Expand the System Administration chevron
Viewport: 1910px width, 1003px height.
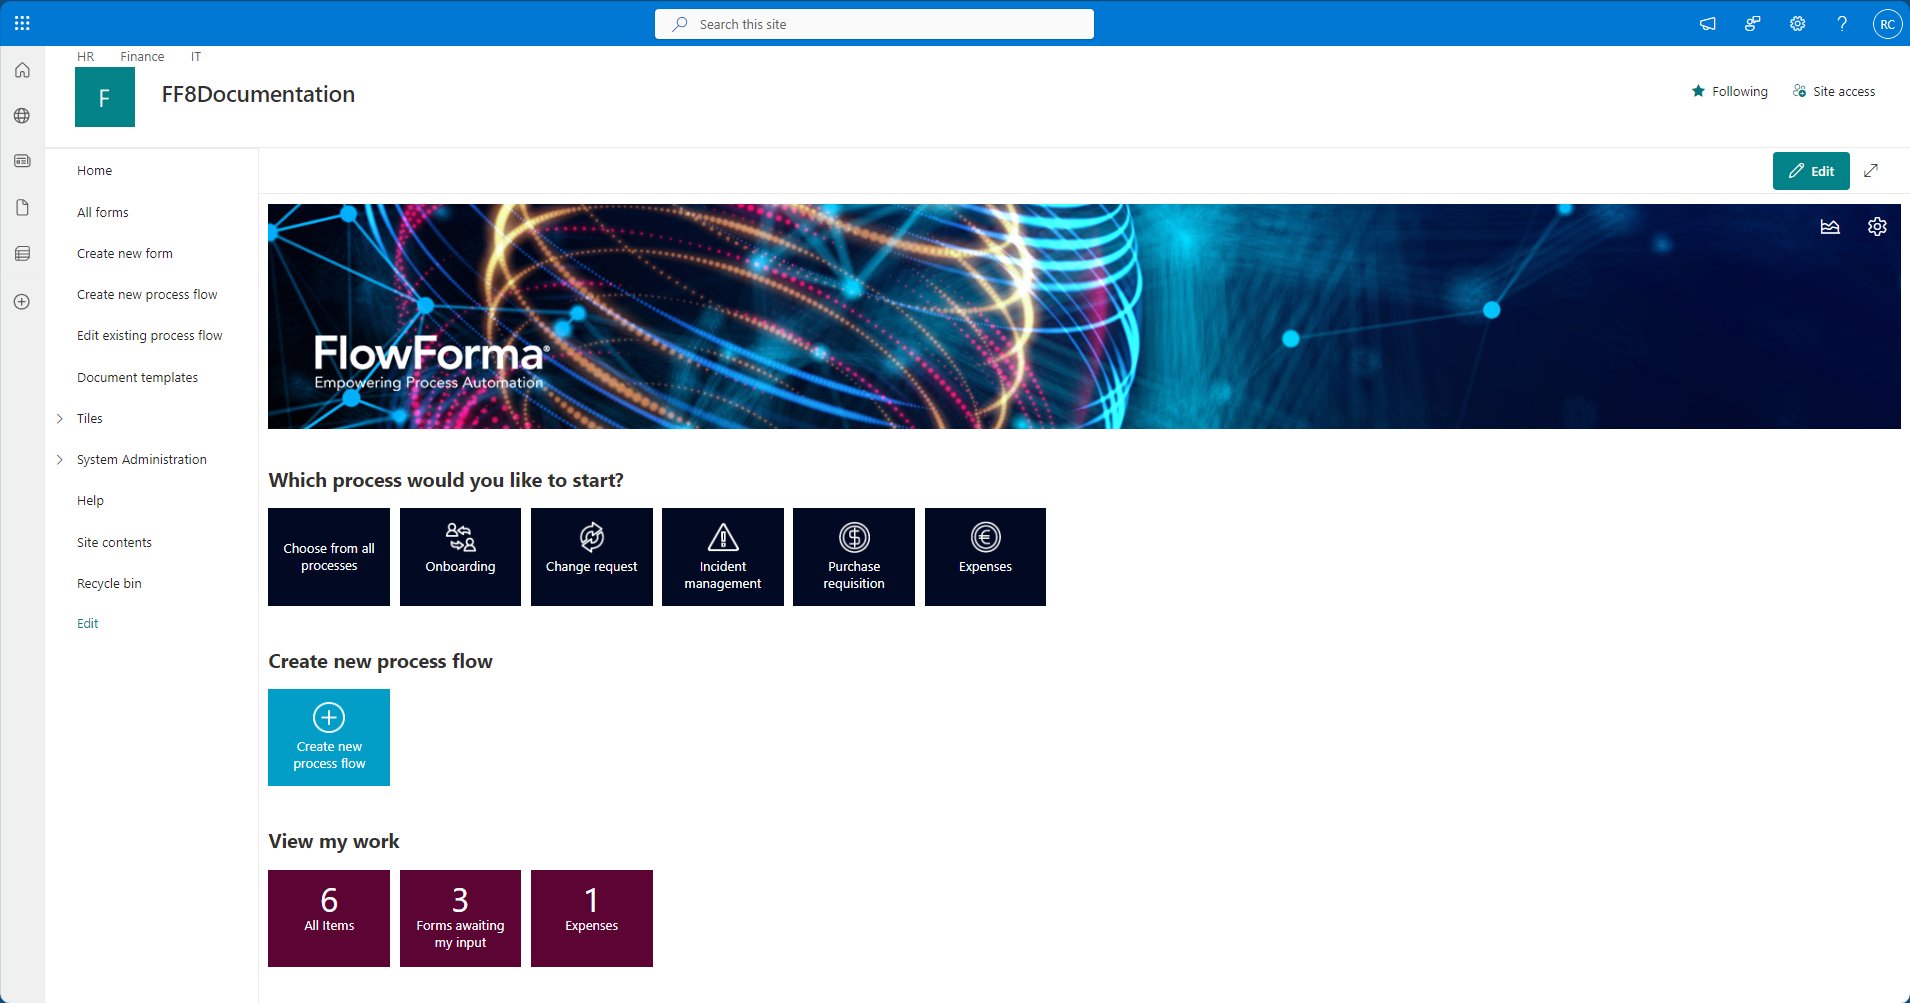[59, 460]
